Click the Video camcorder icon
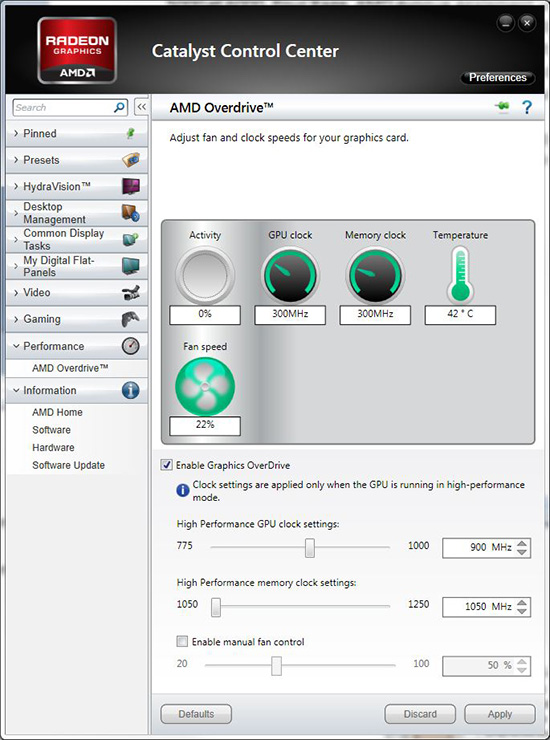 [x=131, y=293]
